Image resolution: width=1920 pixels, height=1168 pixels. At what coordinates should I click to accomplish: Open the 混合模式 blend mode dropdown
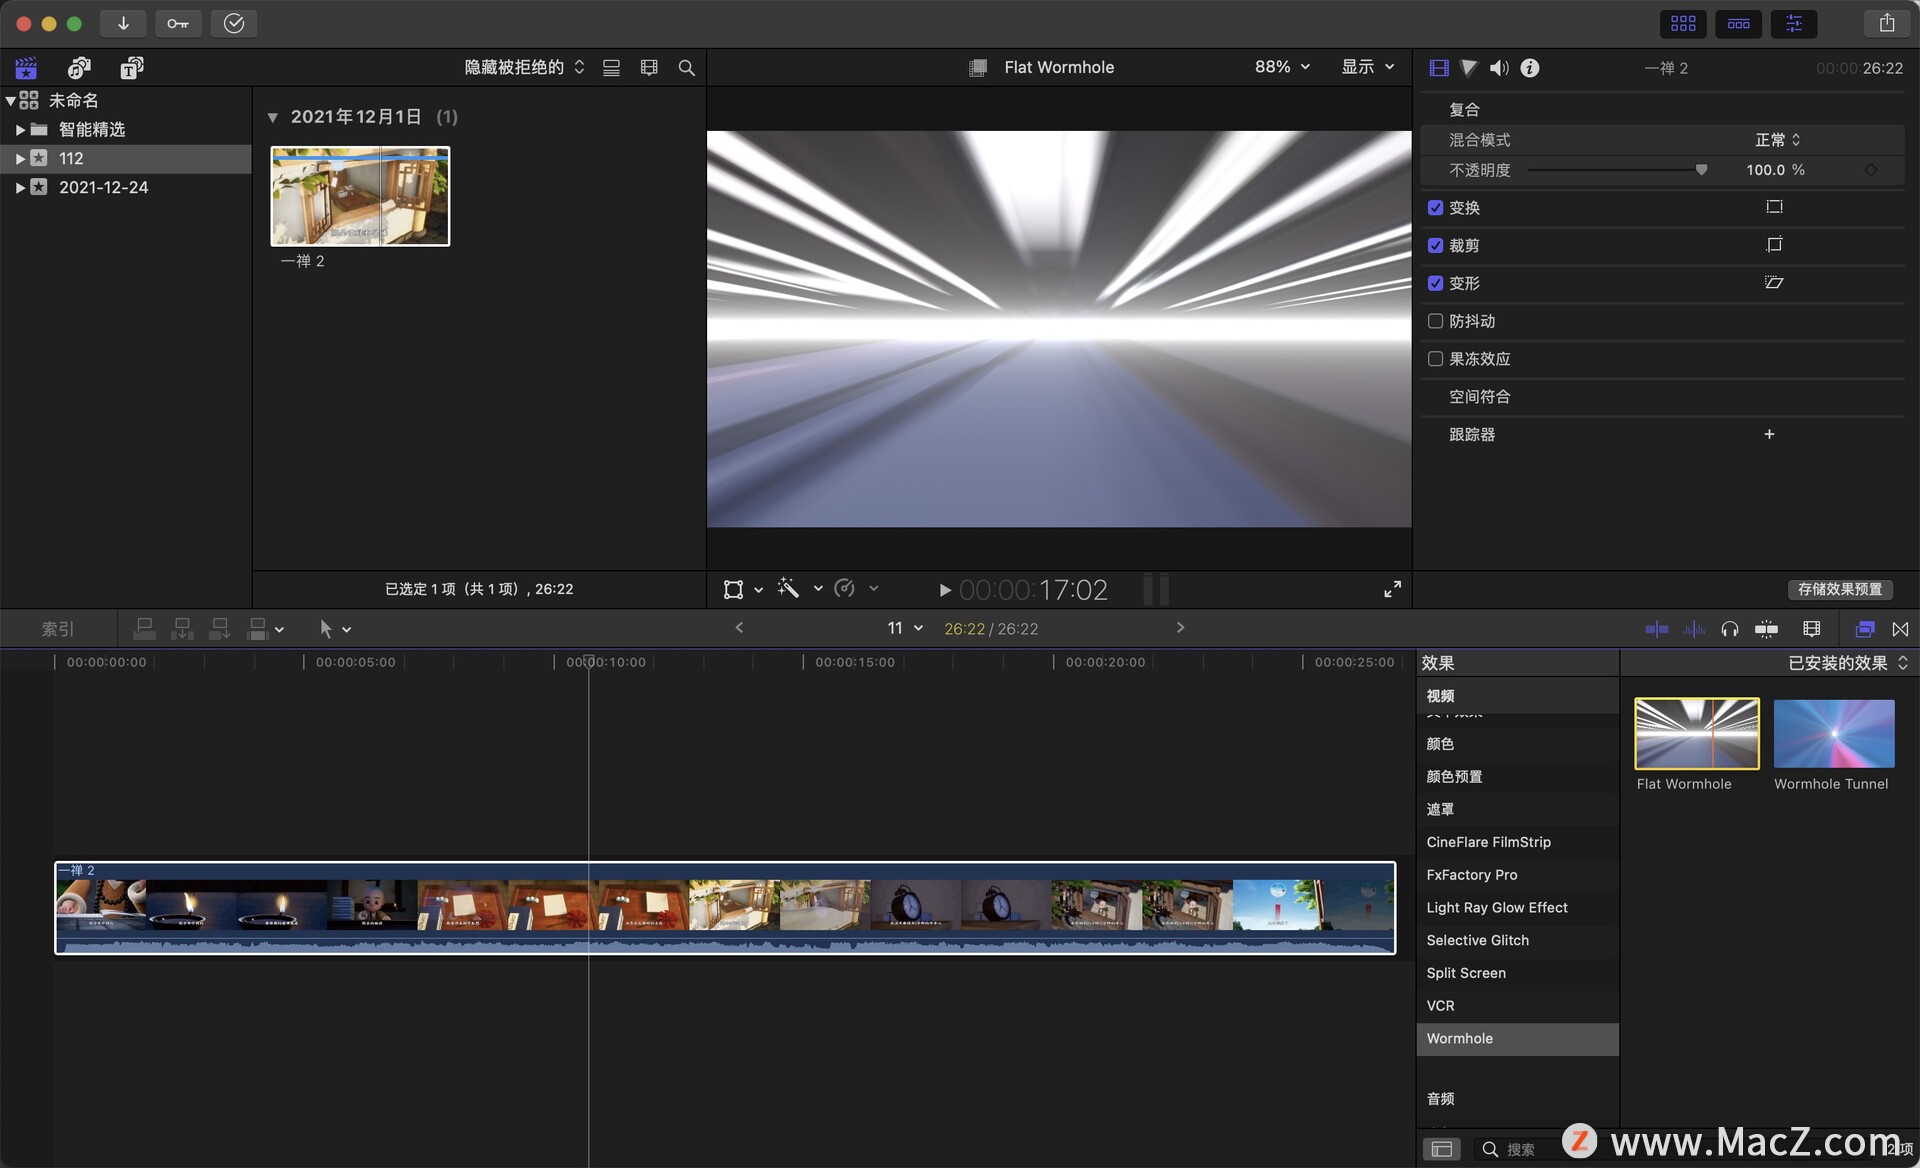[x=1777, y=140]
